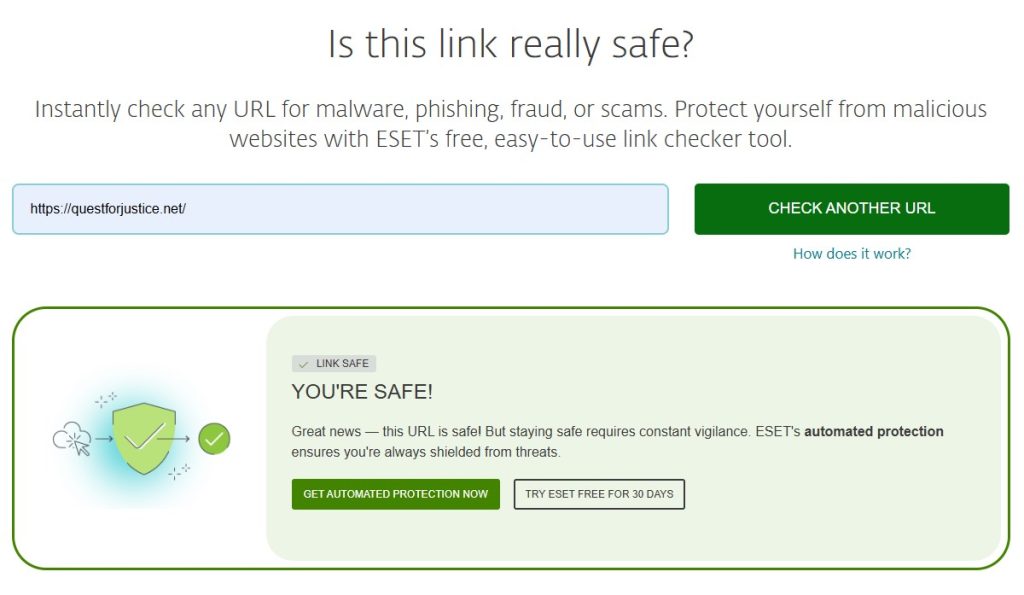The width and height of the screenshot is (1024, 595).
Task: Click the green shield checkmark icon
Action: (144, 438)
